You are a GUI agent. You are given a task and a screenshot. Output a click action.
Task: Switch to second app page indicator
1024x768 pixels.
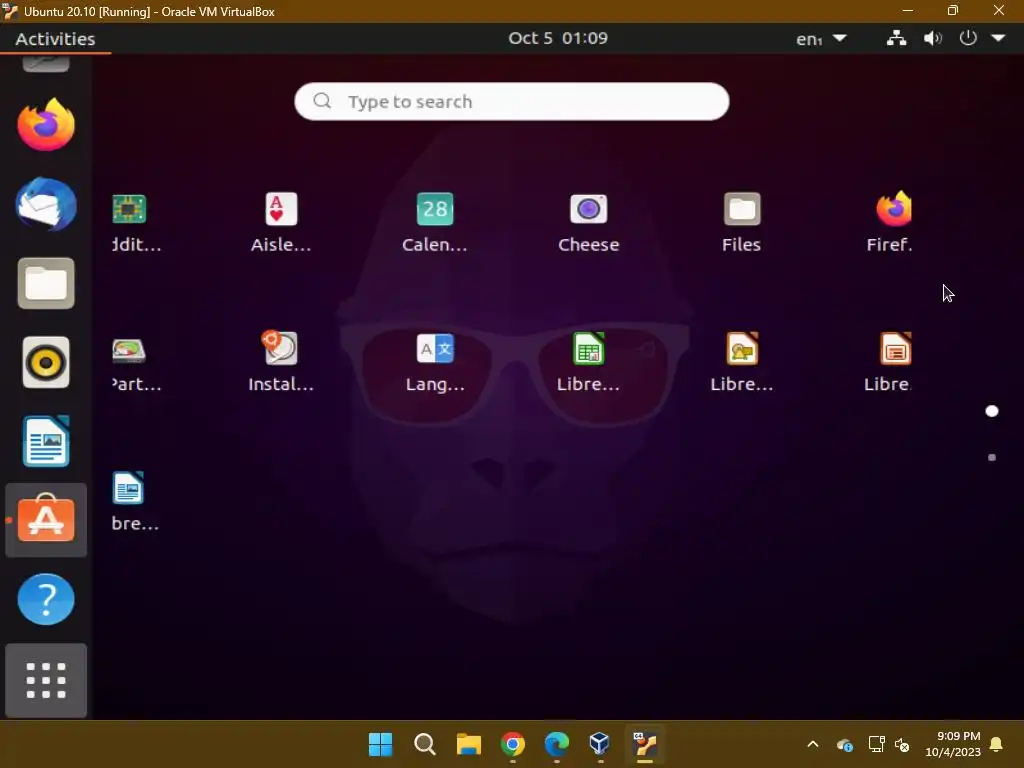pyautogui.click(x=991, y=457)
